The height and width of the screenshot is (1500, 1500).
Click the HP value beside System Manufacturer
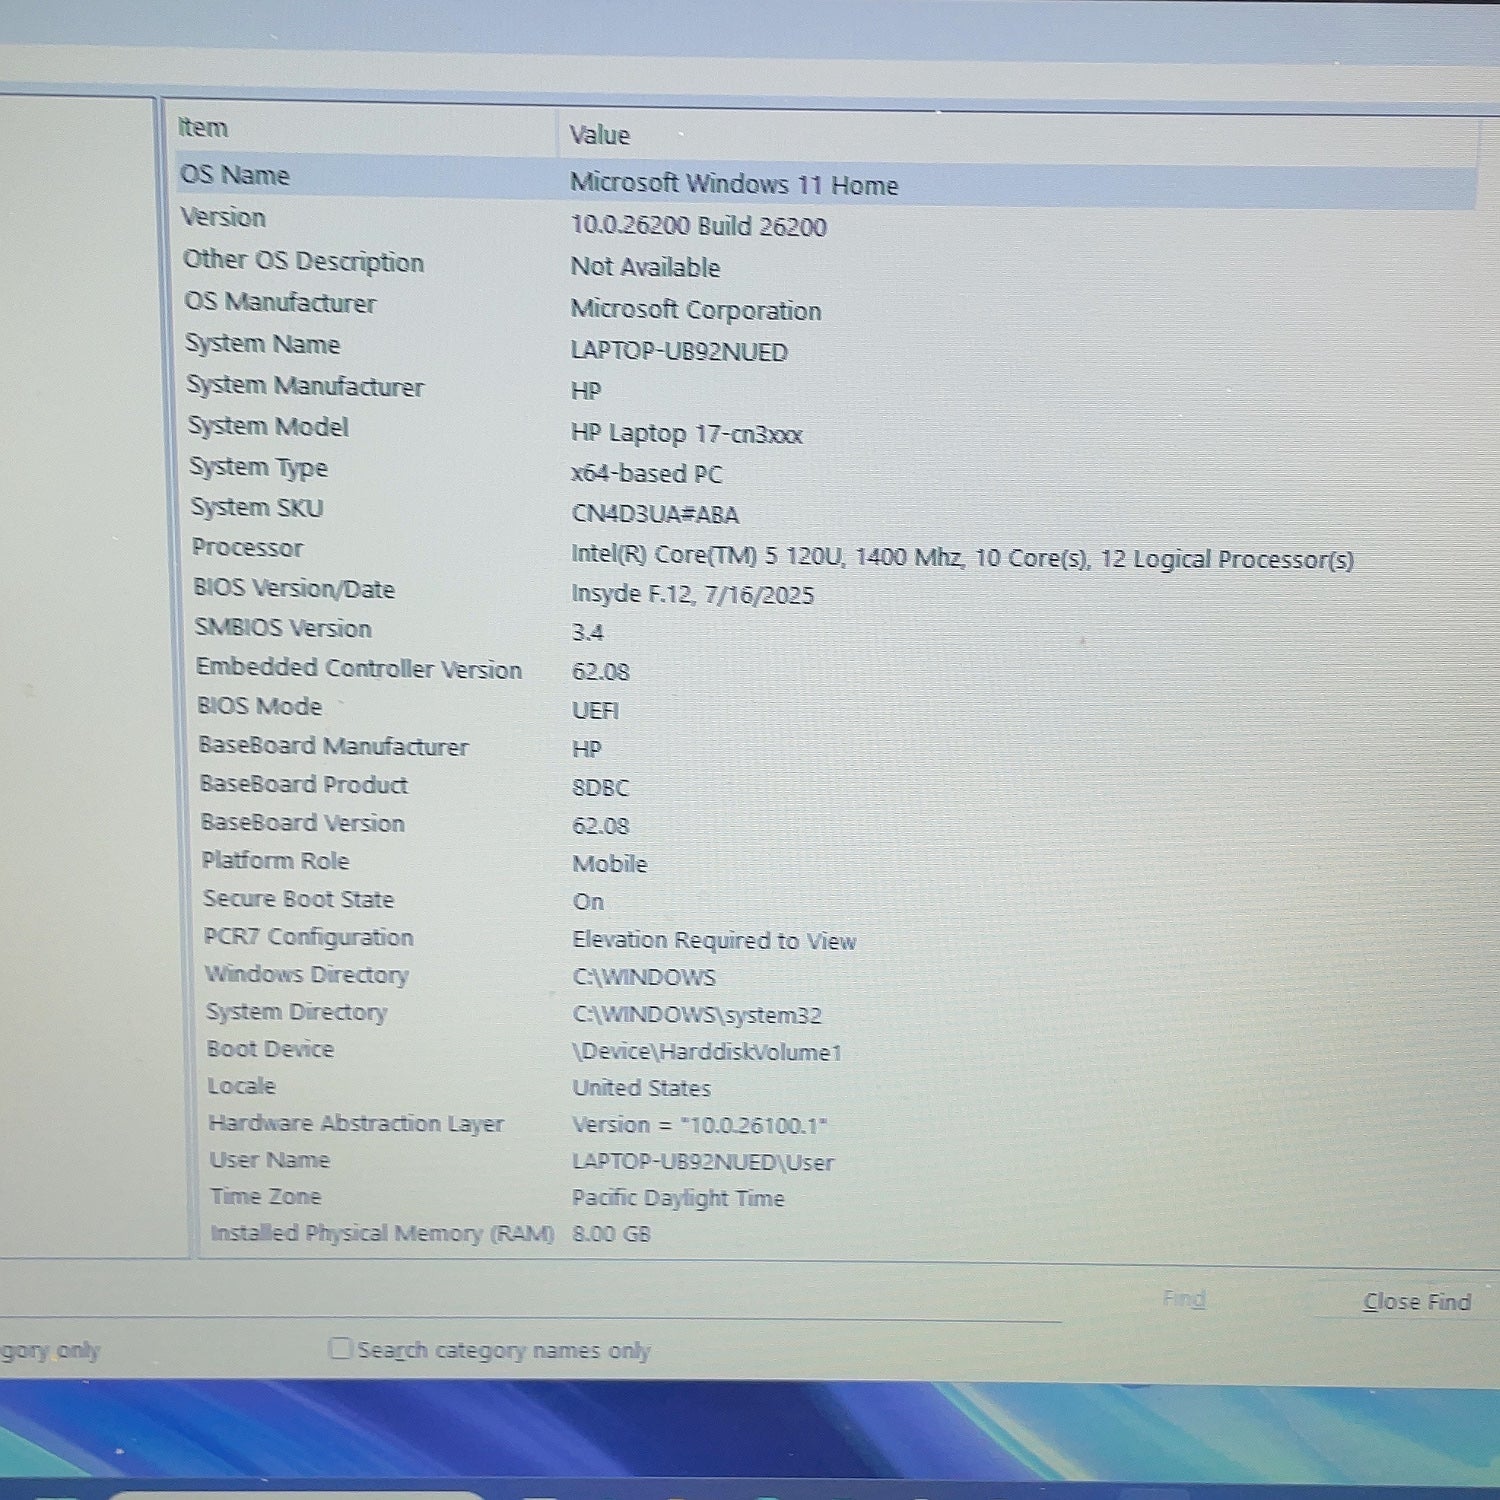click(x=586, y=391)
